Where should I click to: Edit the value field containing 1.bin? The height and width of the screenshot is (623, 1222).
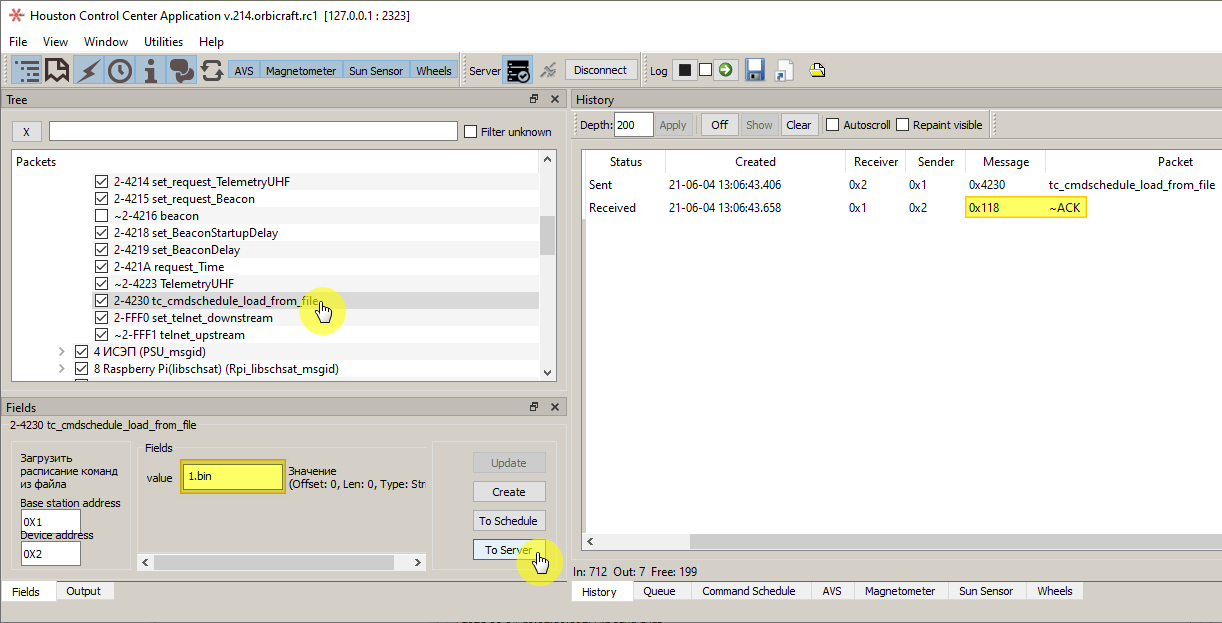[x=232, y=476]
